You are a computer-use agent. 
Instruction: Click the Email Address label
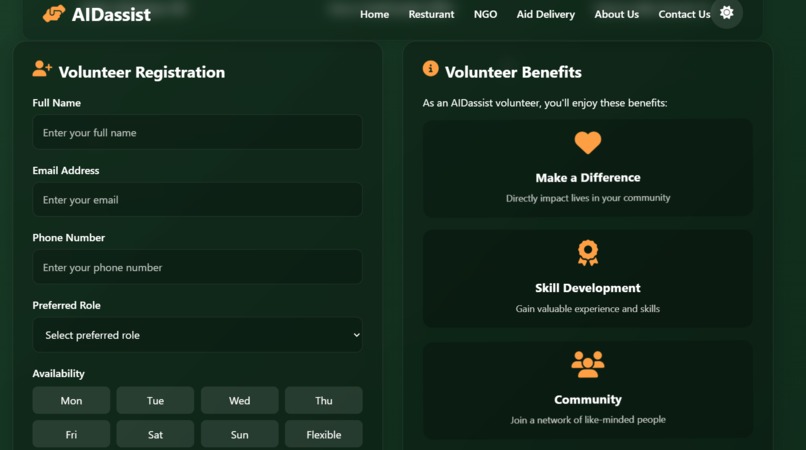coord(66,170)
